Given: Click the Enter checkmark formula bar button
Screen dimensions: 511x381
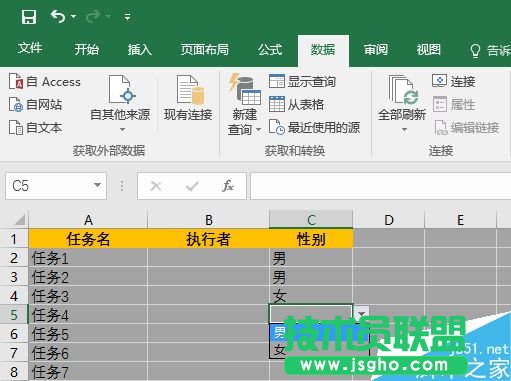Looking at the screenshot, I should tap(192, 186).
